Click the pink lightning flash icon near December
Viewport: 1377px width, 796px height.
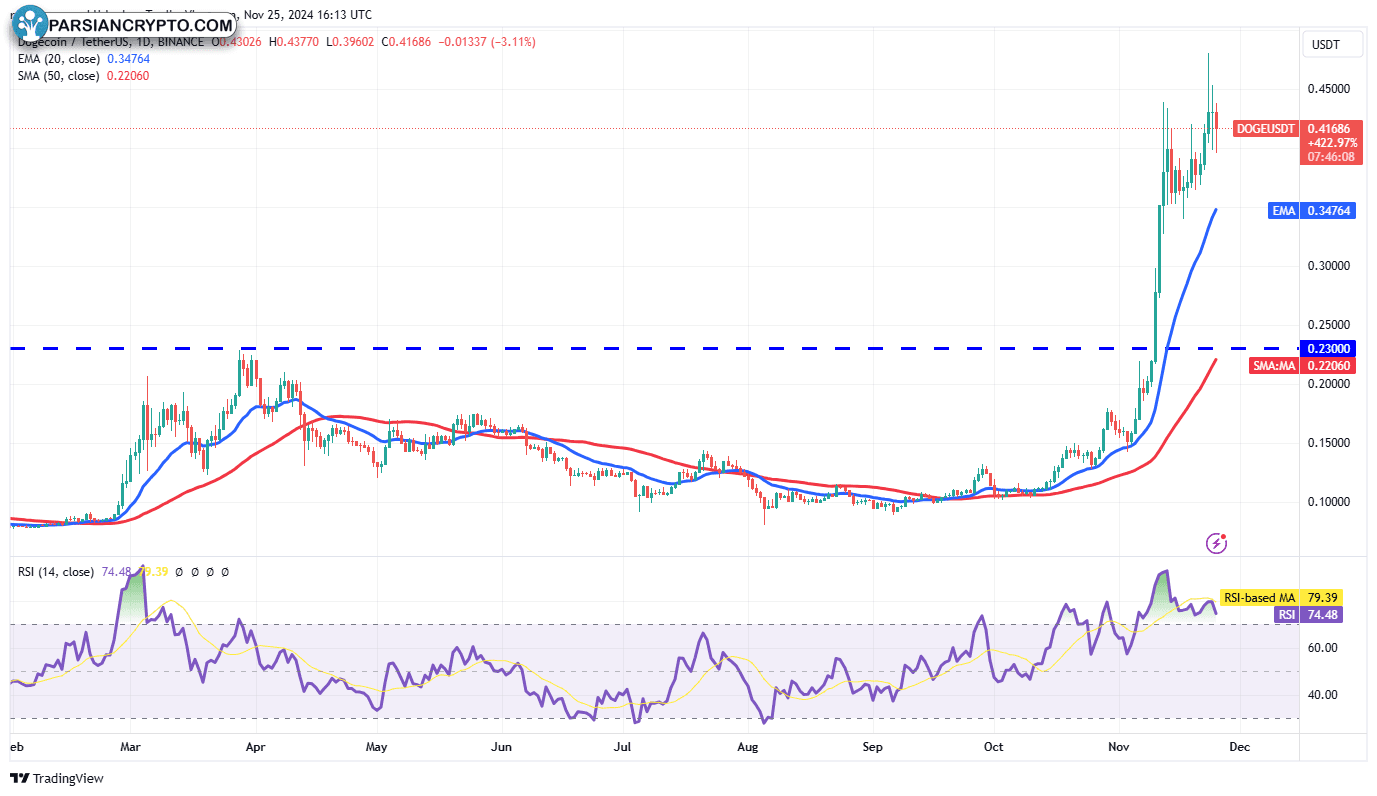pos(1217,543)
